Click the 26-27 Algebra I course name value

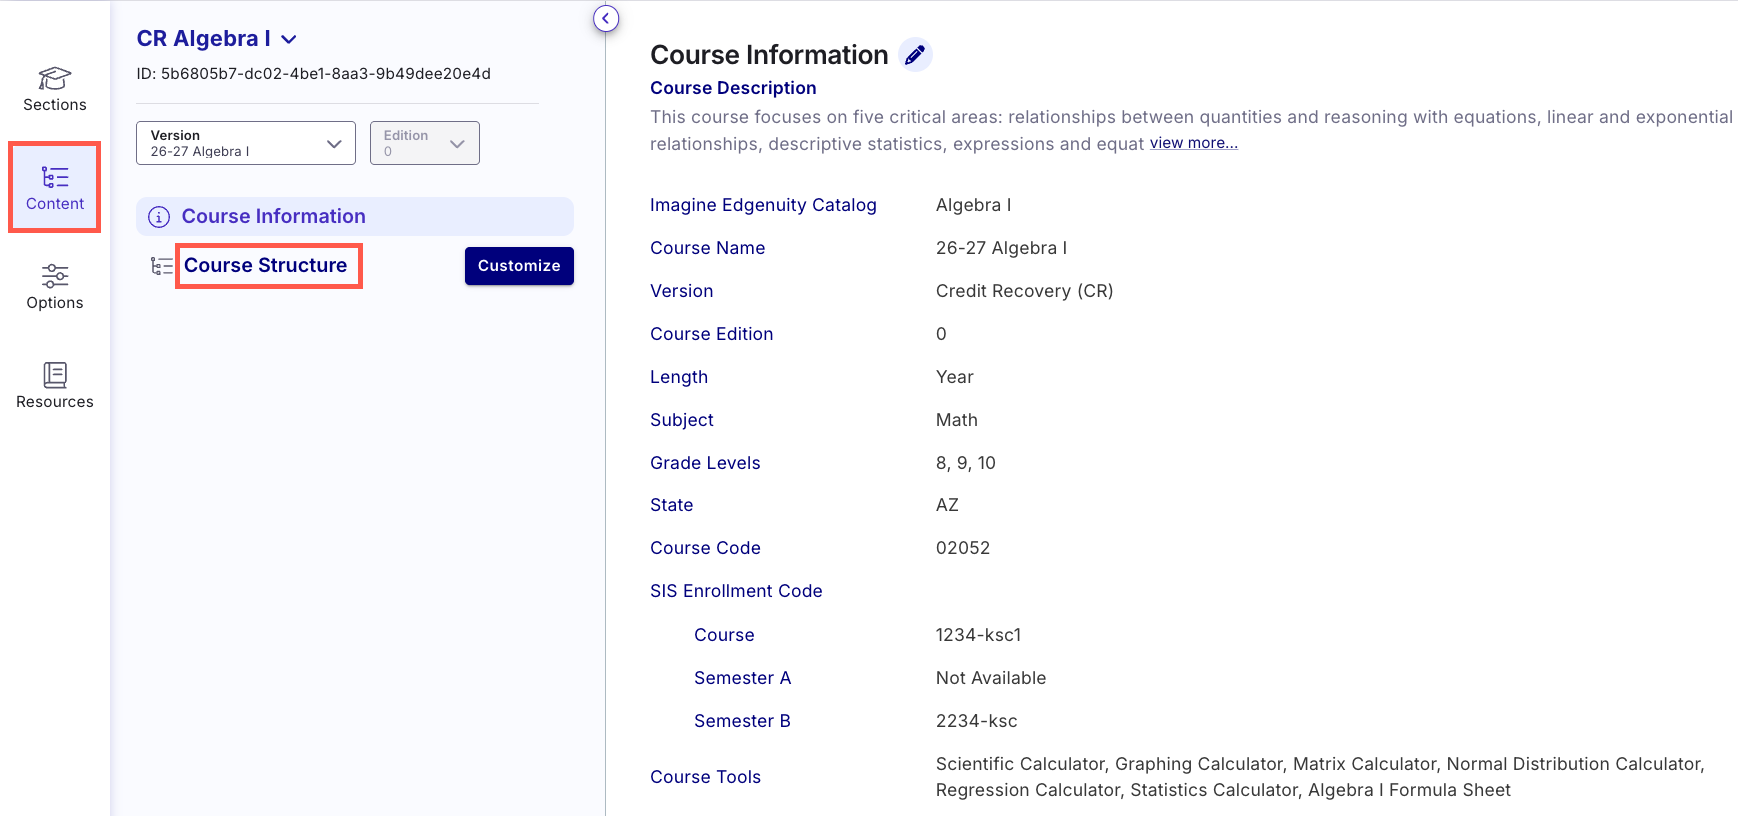1001,248
